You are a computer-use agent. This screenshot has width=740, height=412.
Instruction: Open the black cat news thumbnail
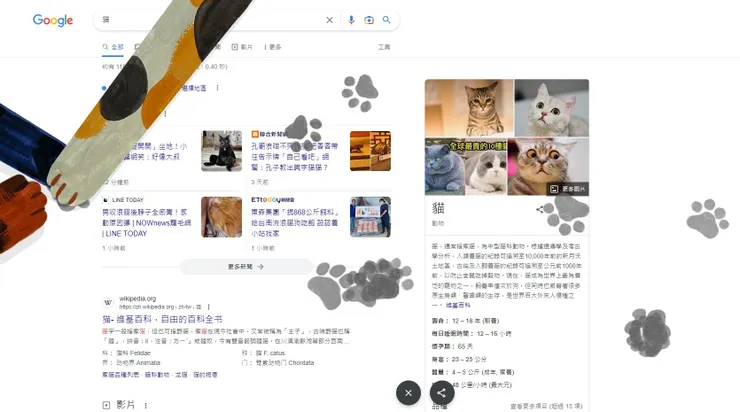pyautogui.click(x=221, y=151)
